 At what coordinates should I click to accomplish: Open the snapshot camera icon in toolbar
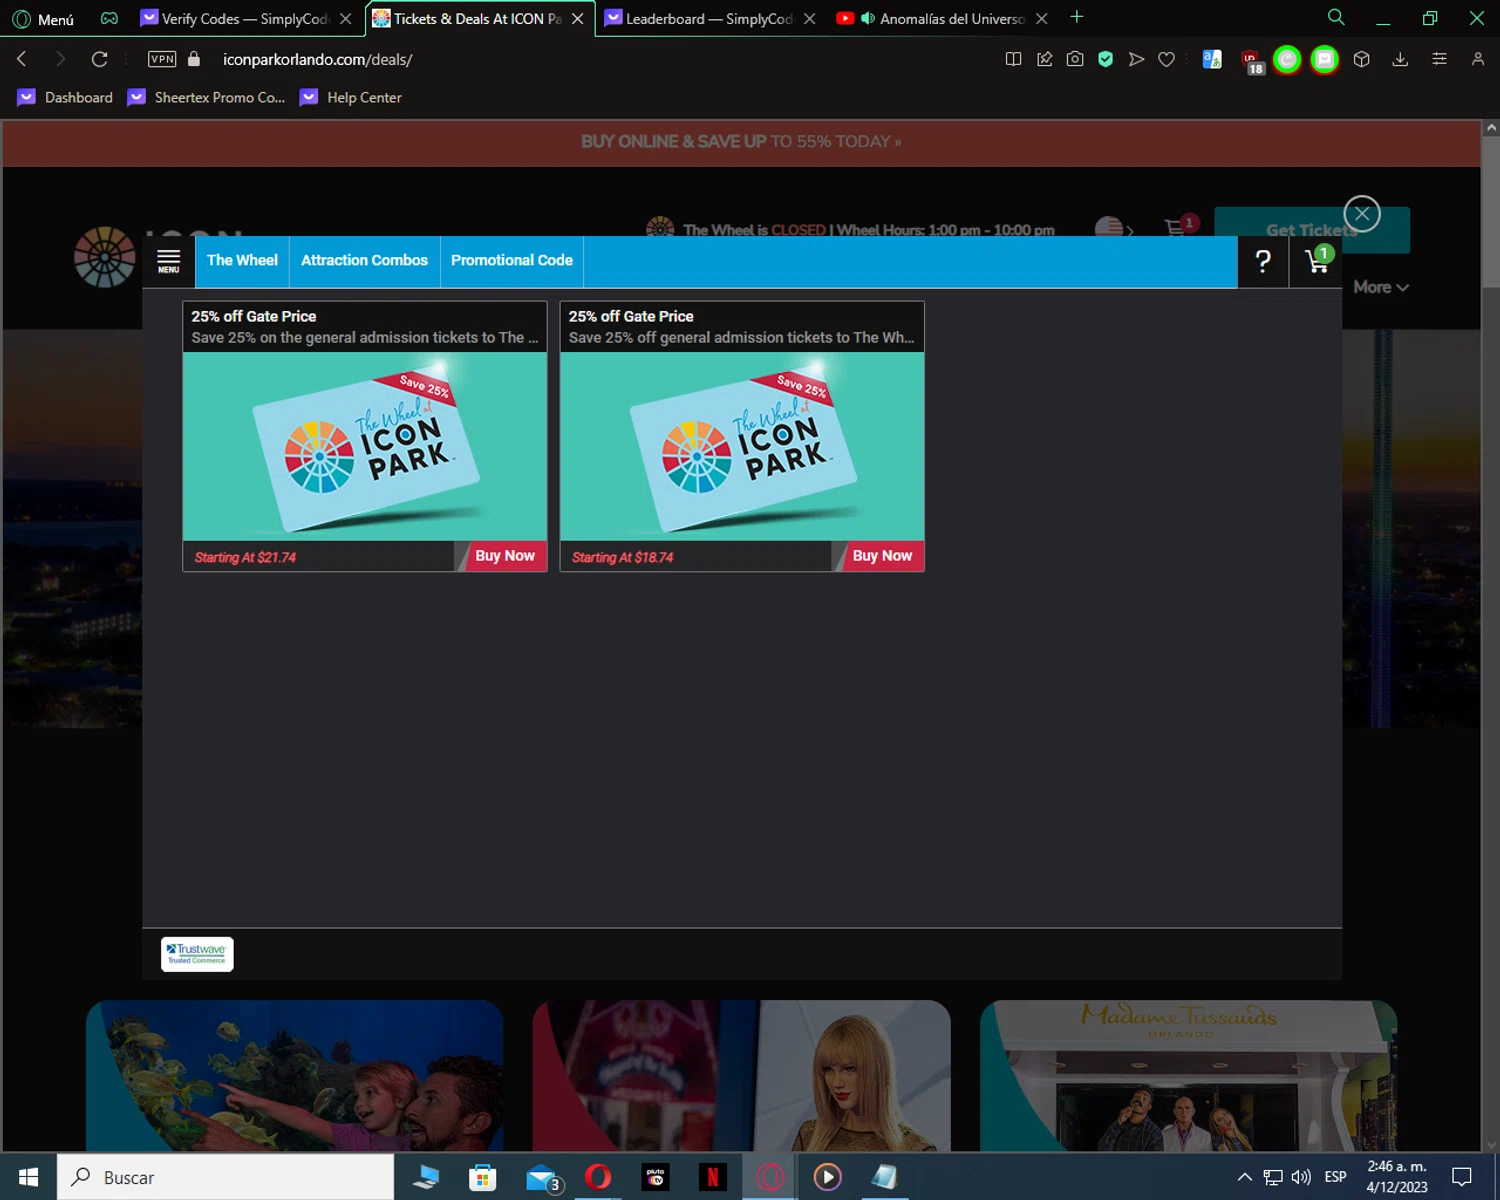point(1075,59)
